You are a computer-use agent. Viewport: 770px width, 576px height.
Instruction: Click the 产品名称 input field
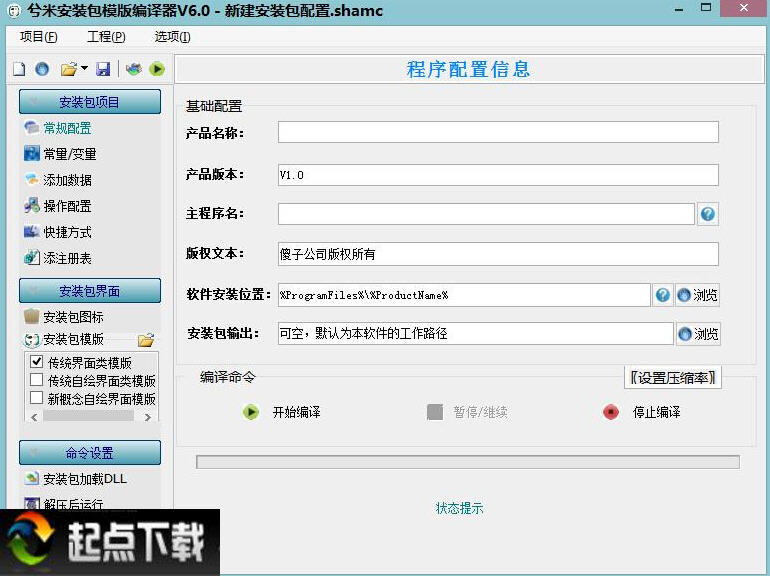tap(498, 132)
